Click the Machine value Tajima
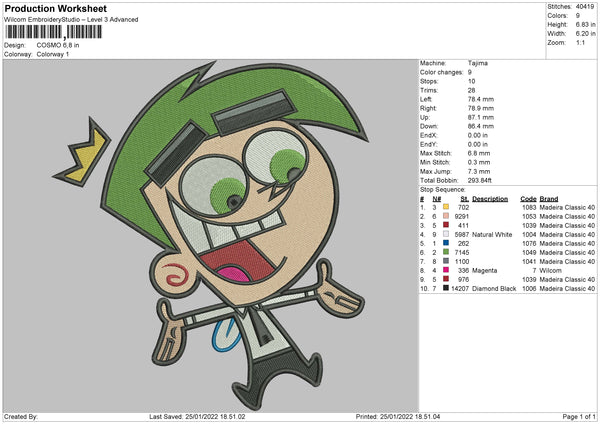 (x=478, y=64)
